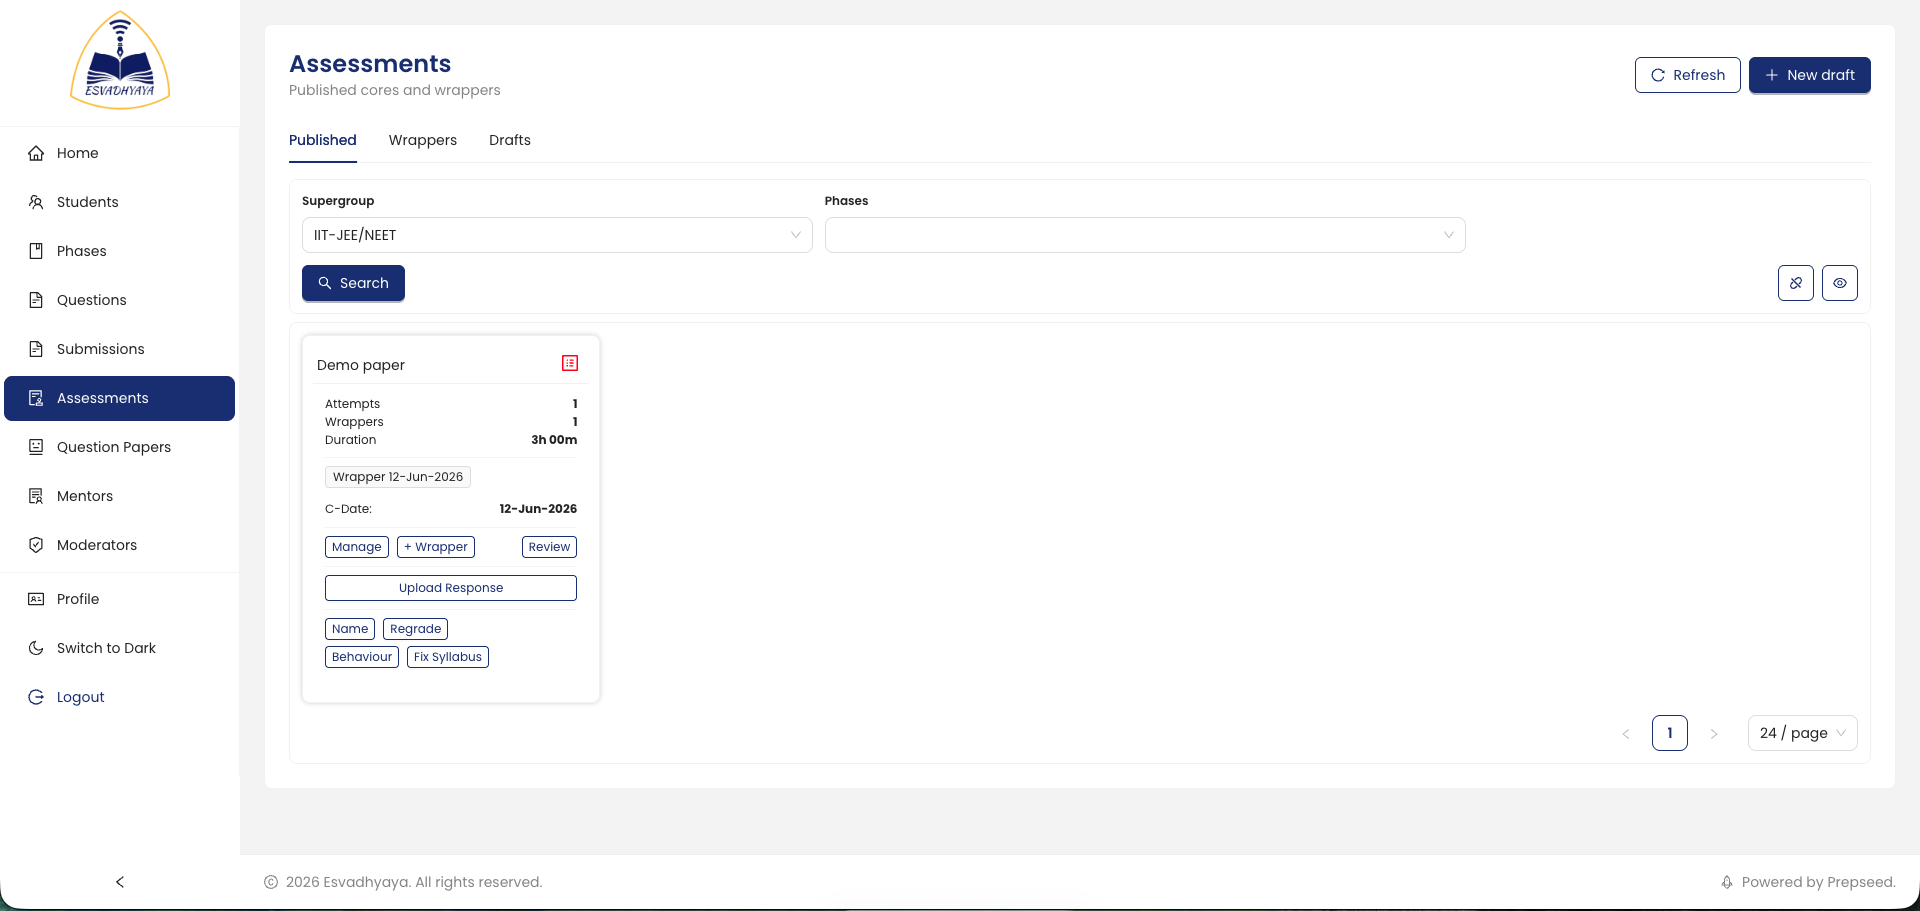This screenshot has width=1920, height=911.
Task: Click the Logout icon
Action: (36, 697)
